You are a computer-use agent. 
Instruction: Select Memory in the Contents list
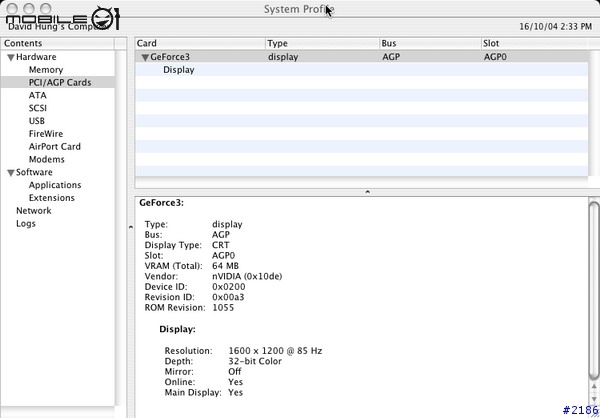46,70
